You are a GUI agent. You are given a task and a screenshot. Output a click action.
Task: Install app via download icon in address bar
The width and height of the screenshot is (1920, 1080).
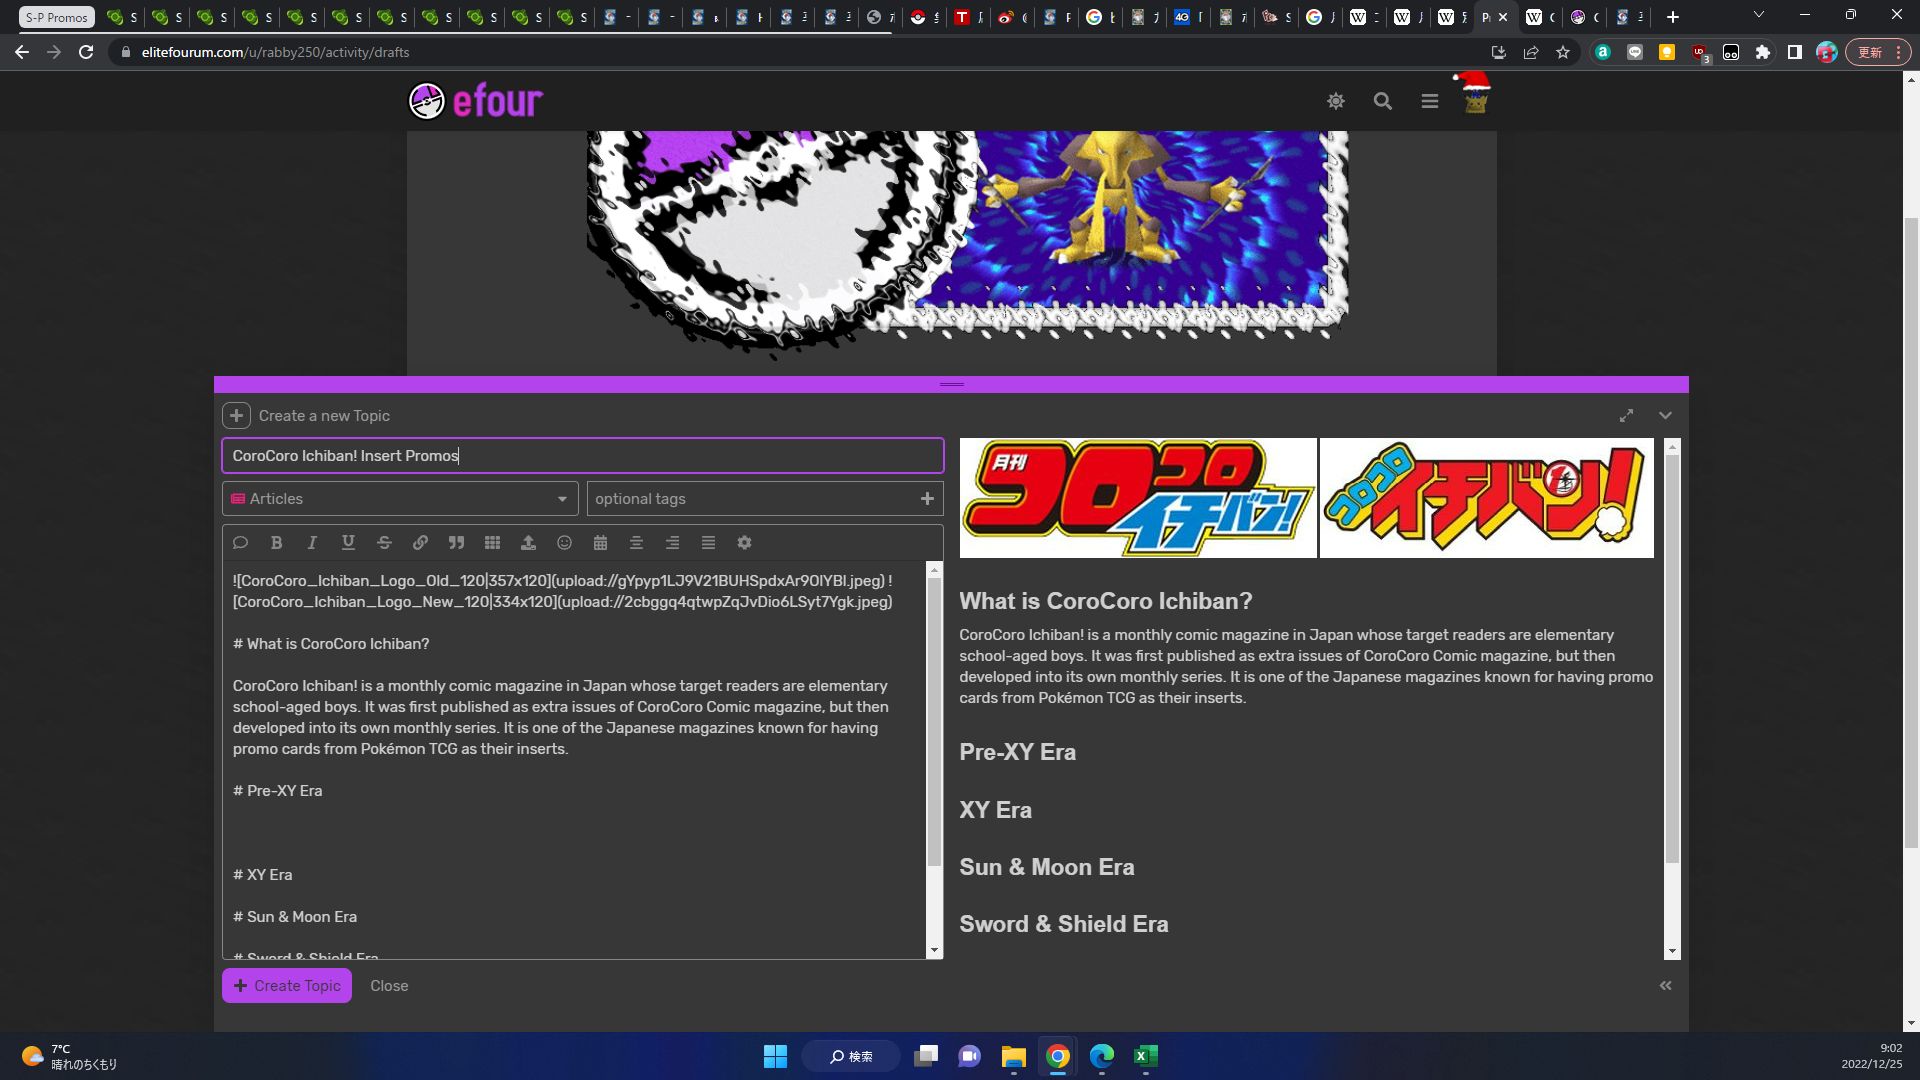(x=1498, y=52)
